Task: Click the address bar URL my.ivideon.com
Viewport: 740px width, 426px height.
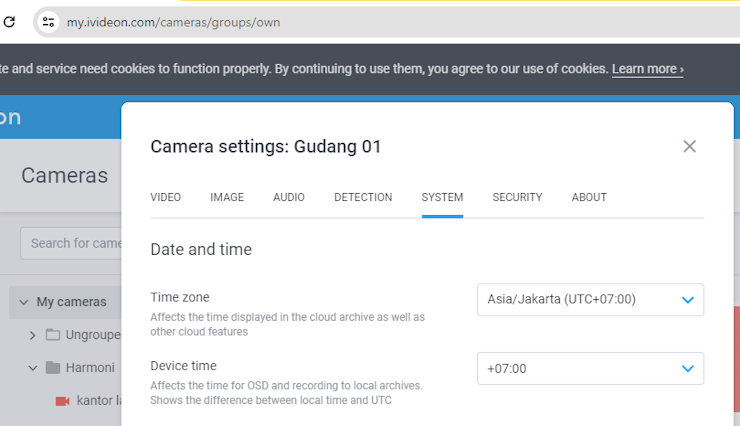Action: pyautogui.click(x=173, y=22)
